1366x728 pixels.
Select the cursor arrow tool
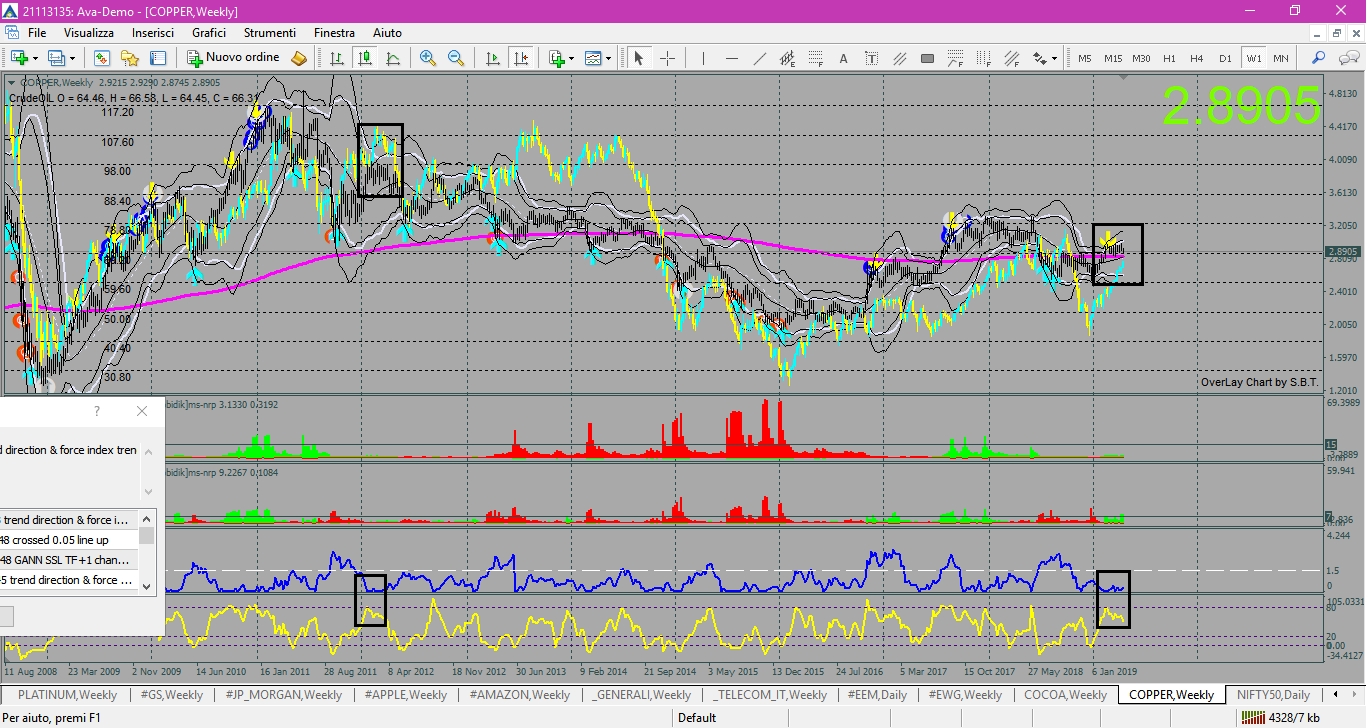tap(639, 58)
